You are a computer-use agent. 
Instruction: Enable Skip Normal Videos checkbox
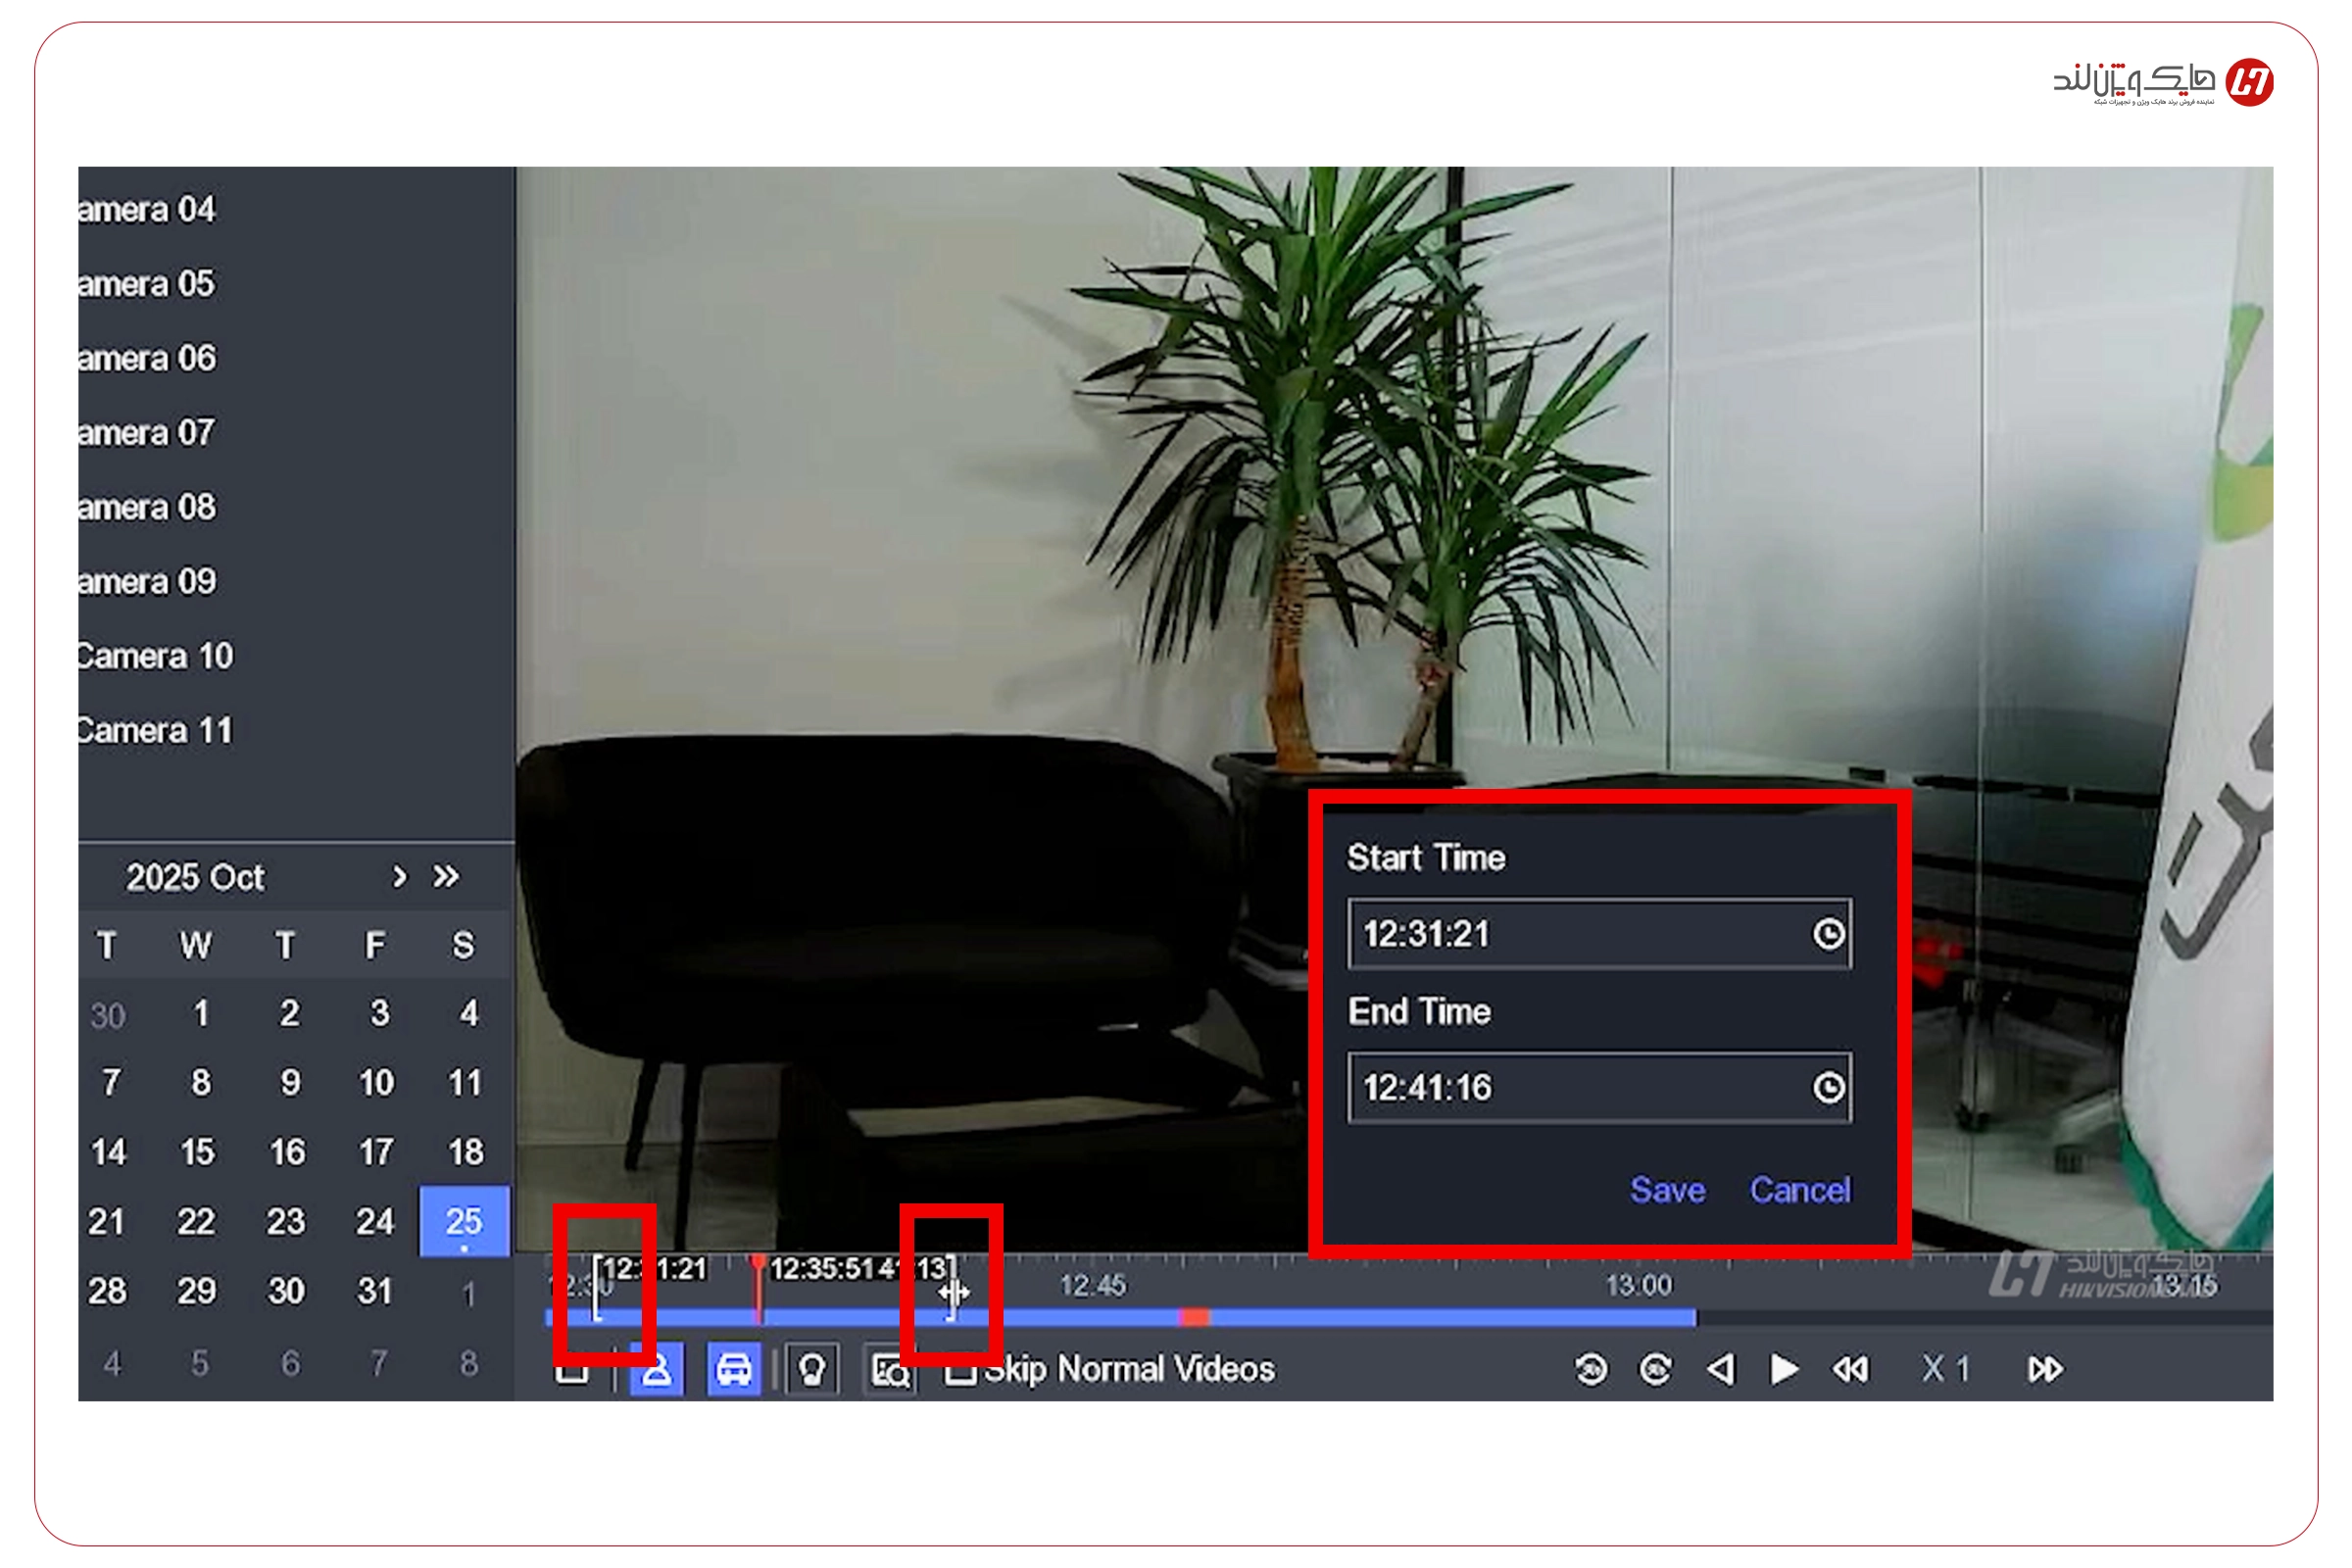pyautogui.click(x=960, y=1371)
